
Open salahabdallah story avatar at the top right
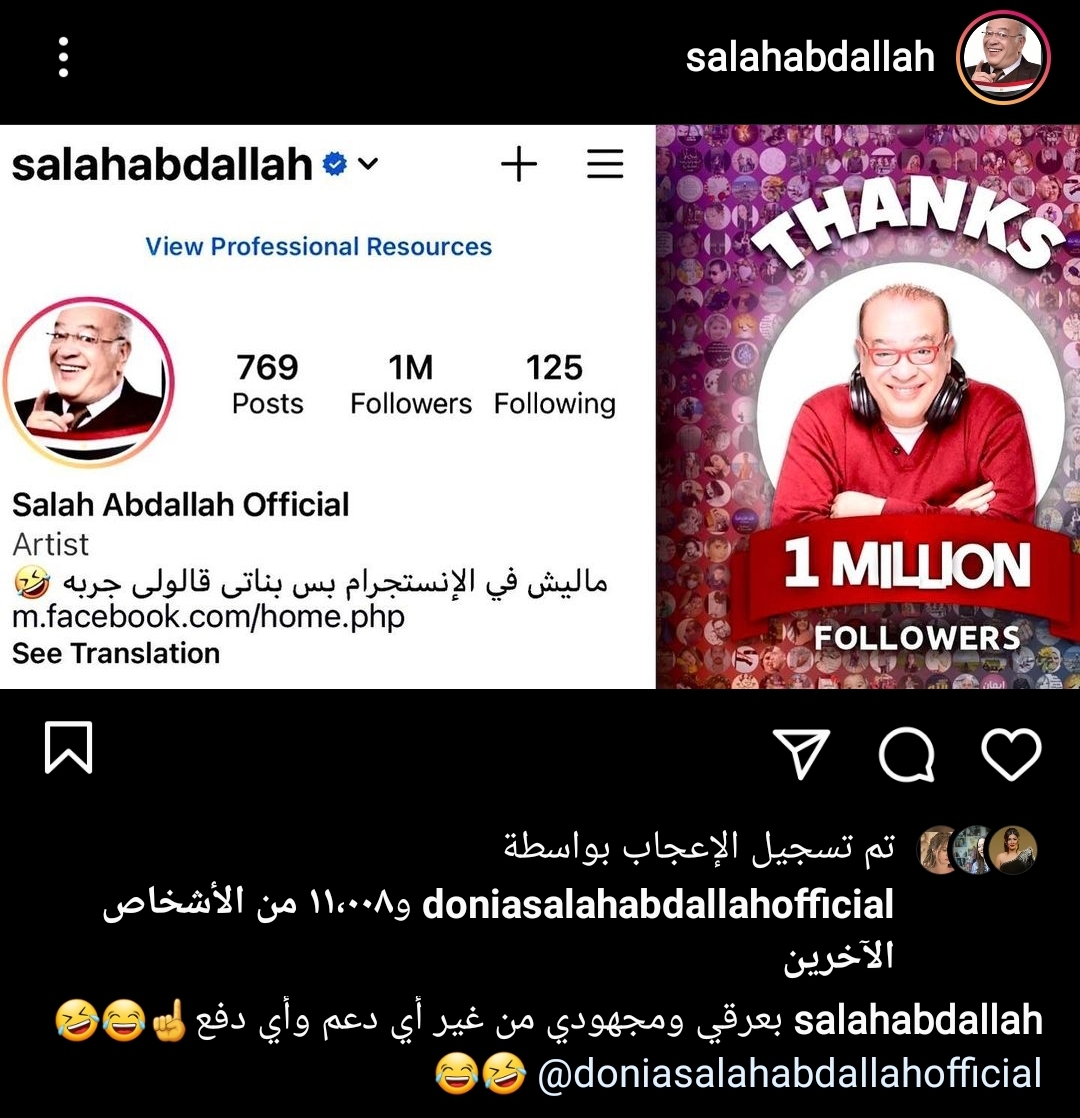tap(1002, 57)
